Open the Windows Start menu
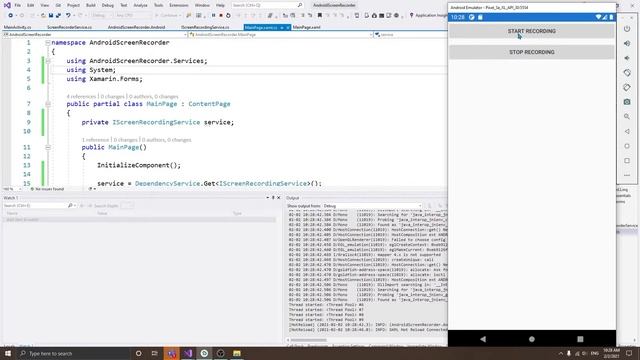640x360 pixels. [x=8, y=353]
